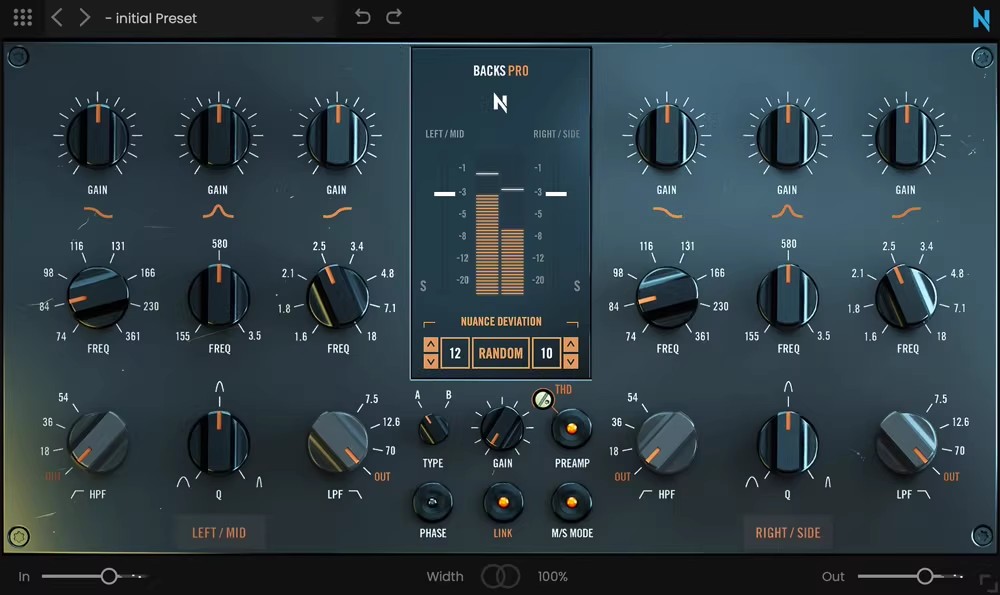Toggle the PHASE button
The height and width of the screenshot is (595, 1000).
[433, 501]
